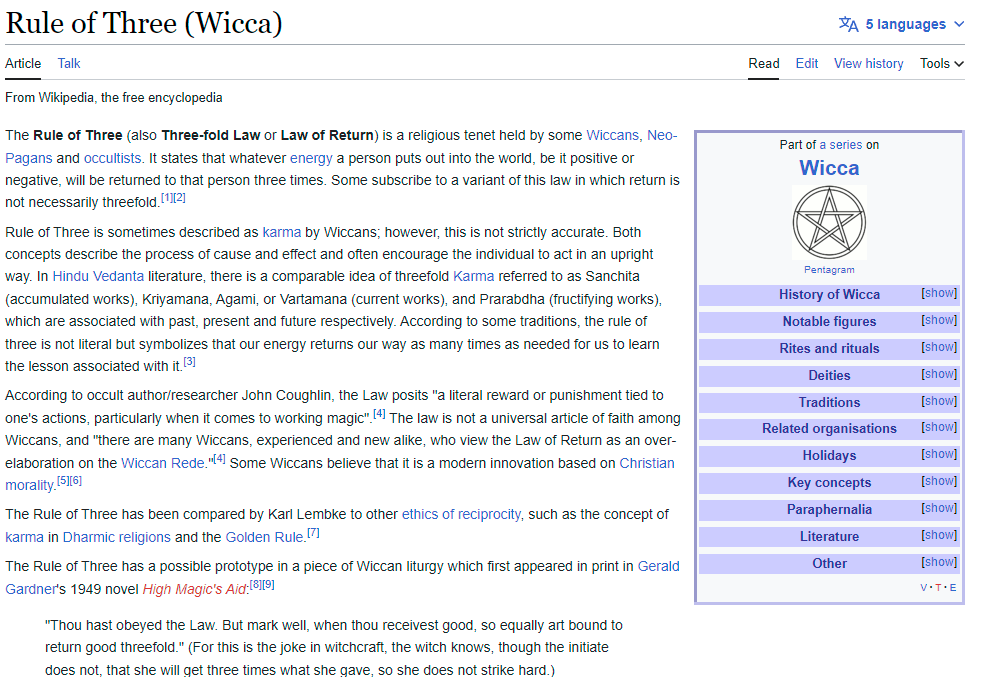Open the lowercase karma link after 'described as'
Viewport: 997px width, 677px height.
pos(282,233)
